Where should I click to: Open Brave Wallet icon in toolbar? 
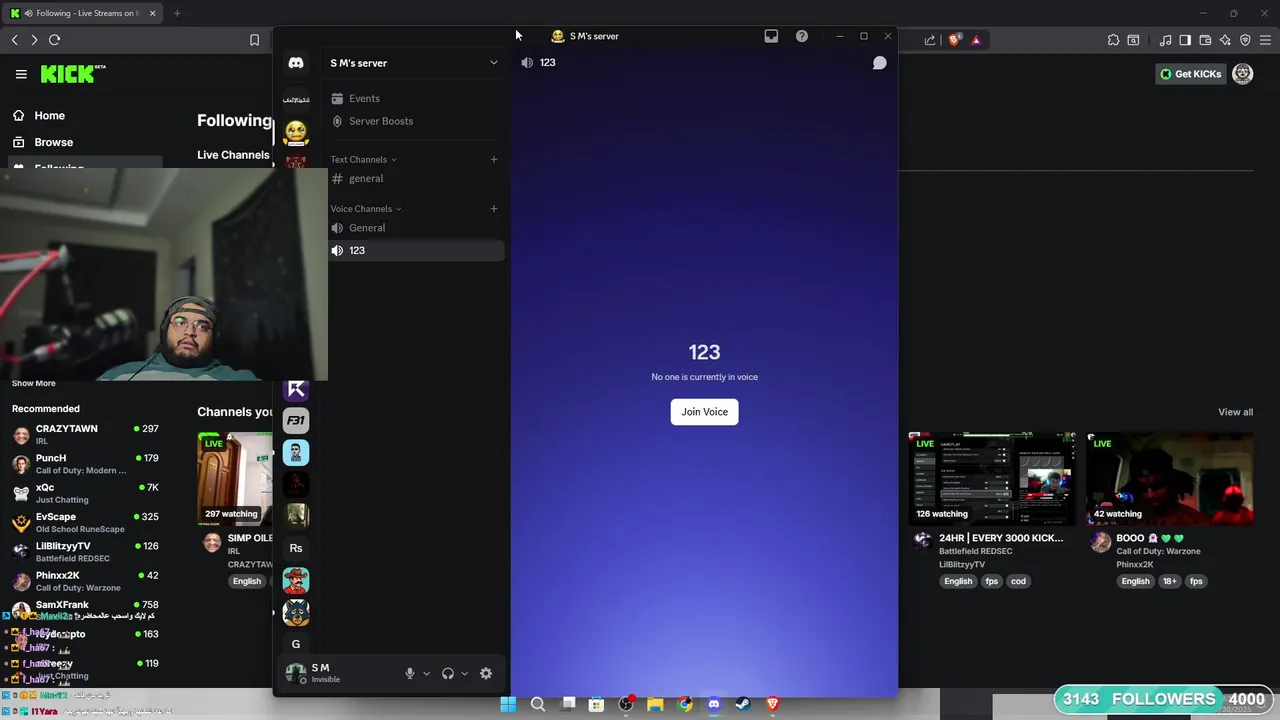(x=1205, y=40)
